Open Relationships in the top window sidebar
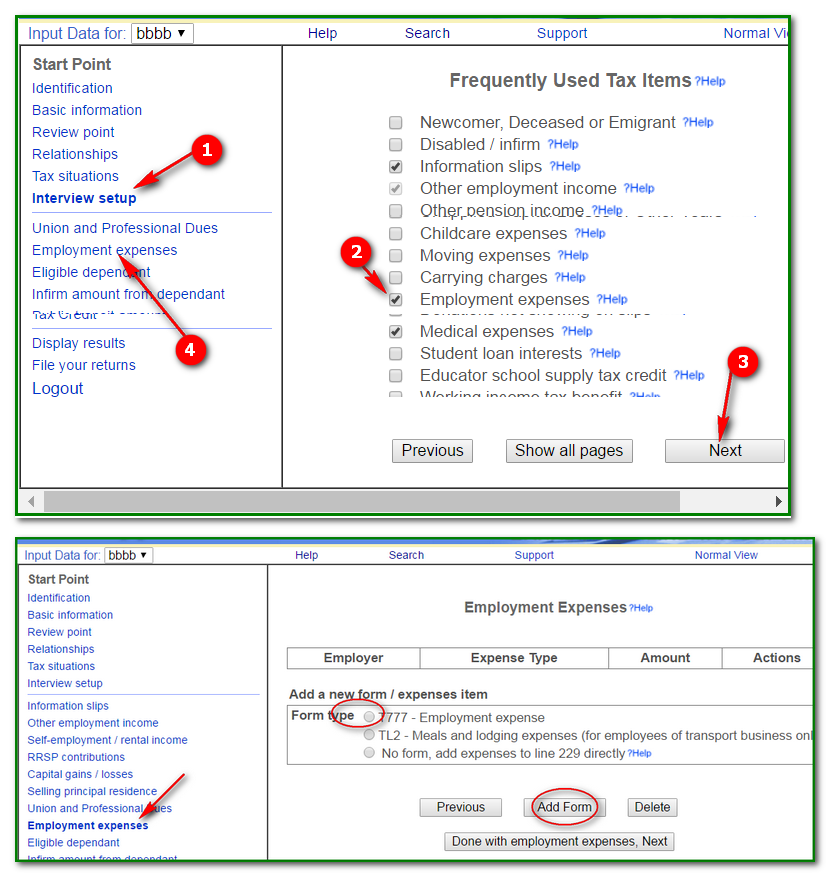The height and width of the screenshot is (878, 831). [x=75, y=154]
